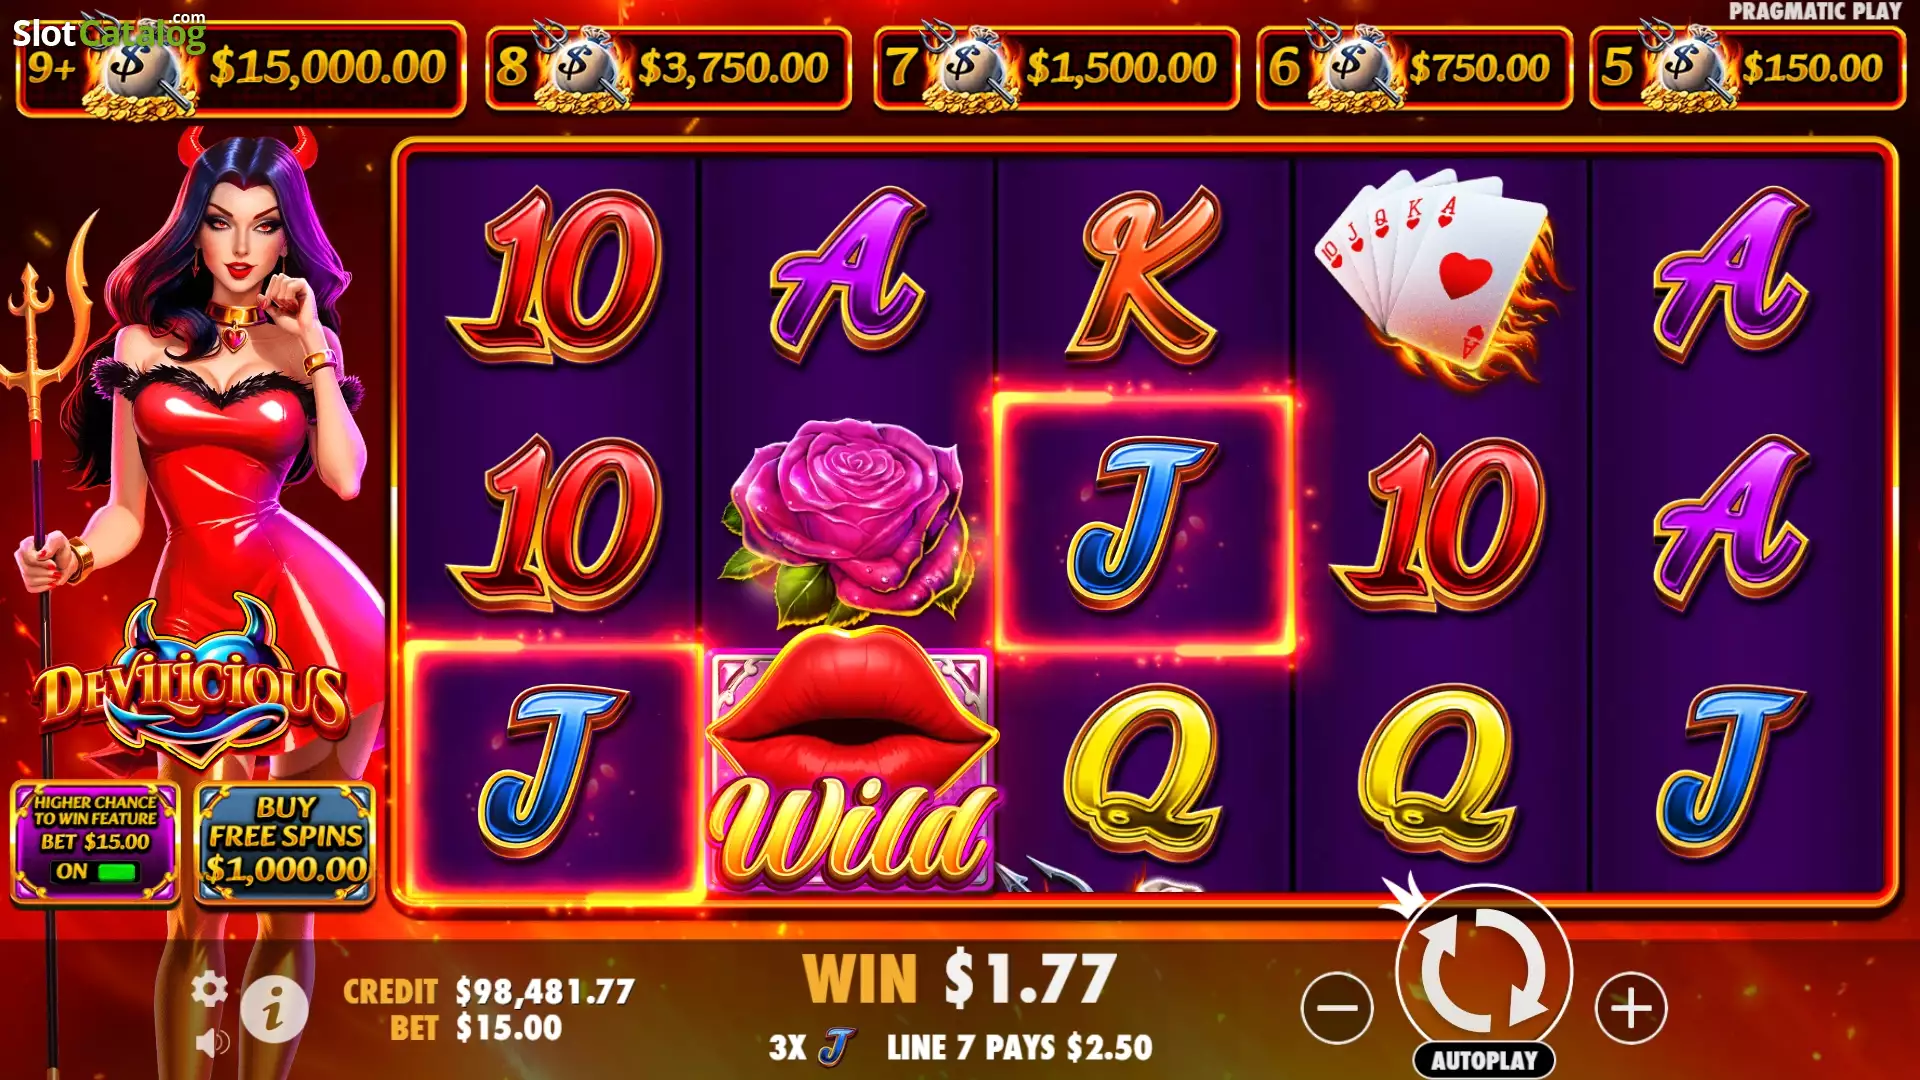Click the pink rose symbol
This screenshot has width=1920, height=1080.
[848, 522]
